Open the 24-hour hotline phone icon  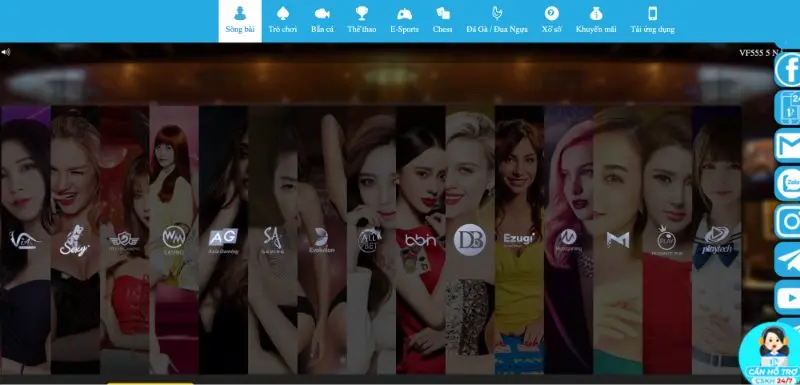(788, 108)
